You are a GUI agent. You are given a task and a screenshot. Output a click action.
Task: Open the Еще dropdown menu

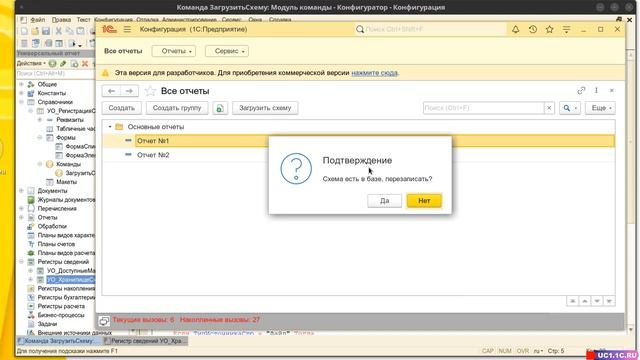(x=600, y=108)
